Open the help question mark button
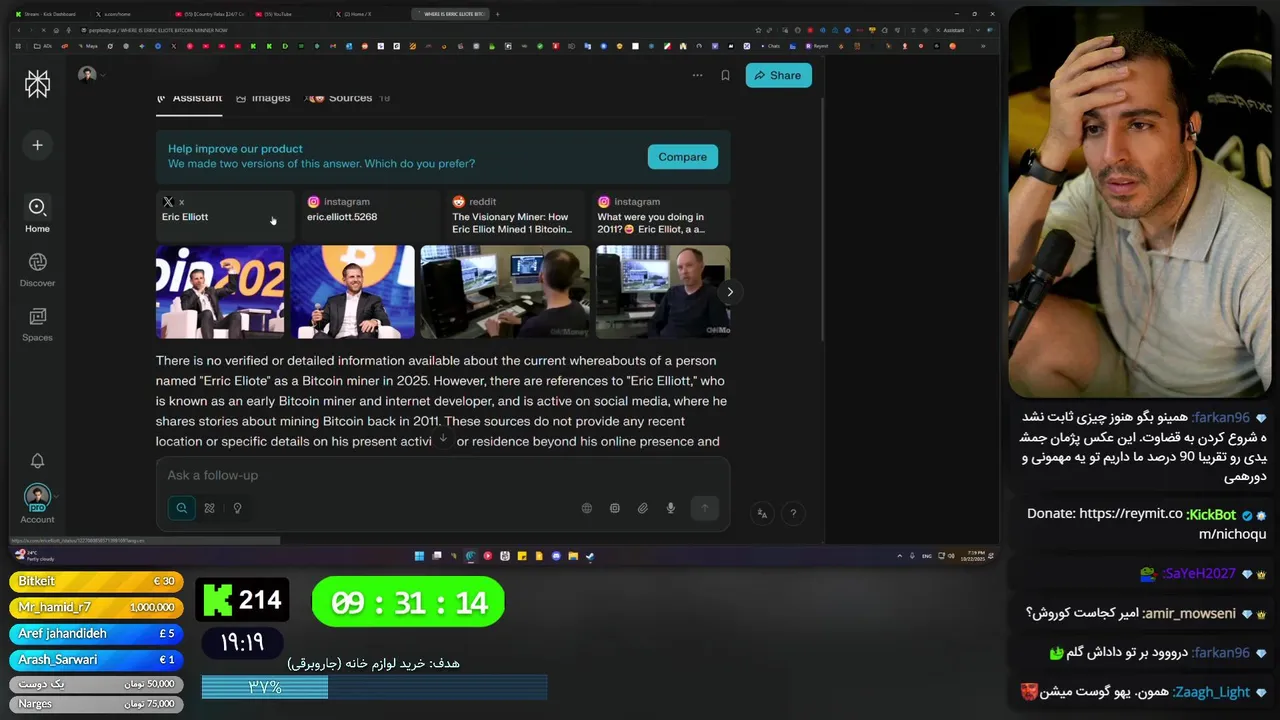Image resolution: width=1280 pixels, height=720 pixels. pyautogui.click(x=793, y=513)
